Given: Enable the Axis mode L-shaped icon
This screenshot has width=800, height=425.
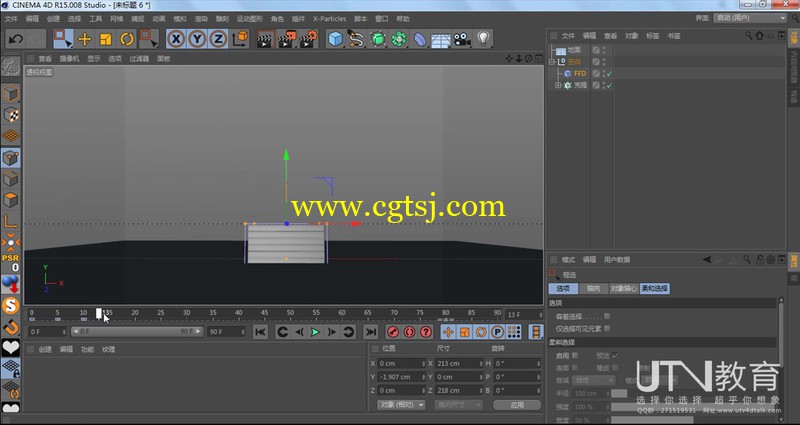Looking at the screenshot, I should tap(11, 221).
